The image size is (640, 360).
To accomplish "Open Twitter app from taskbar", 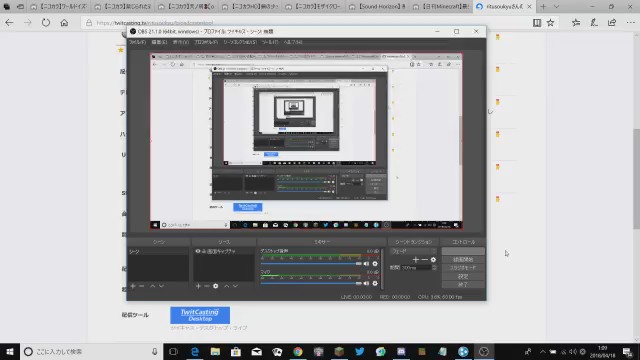I will (360, 351).
